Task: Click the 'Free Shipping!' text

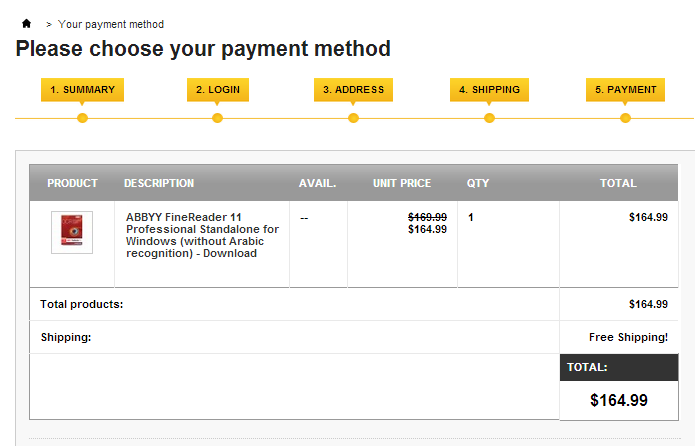Action: (x=628, y=337)
